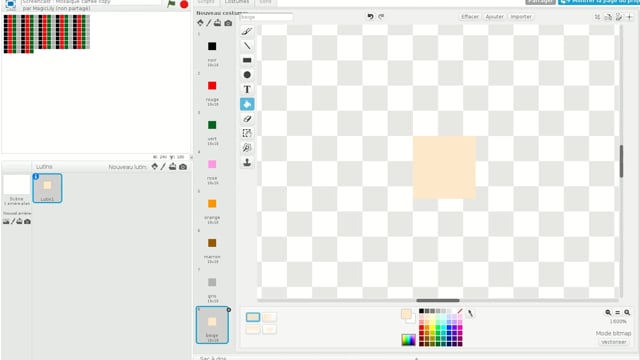This screenshot has width=640, height=360.
Task: Select the Text tool
Action: (x=247, y=89)
